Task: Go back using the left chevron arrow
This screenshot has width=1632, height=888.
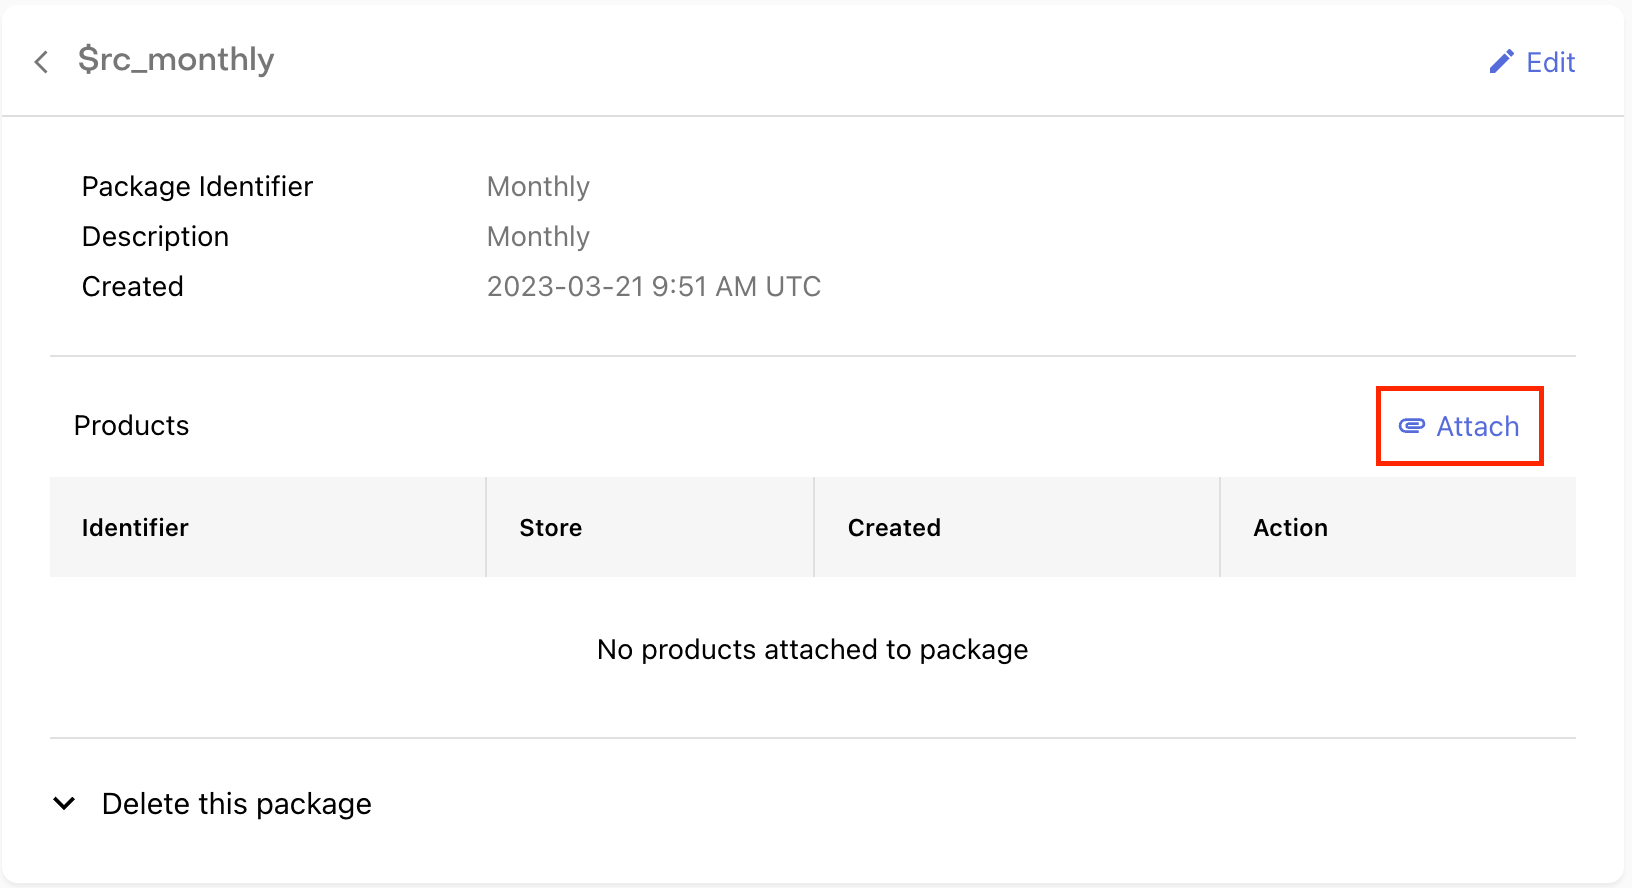Action: (41, 62)
